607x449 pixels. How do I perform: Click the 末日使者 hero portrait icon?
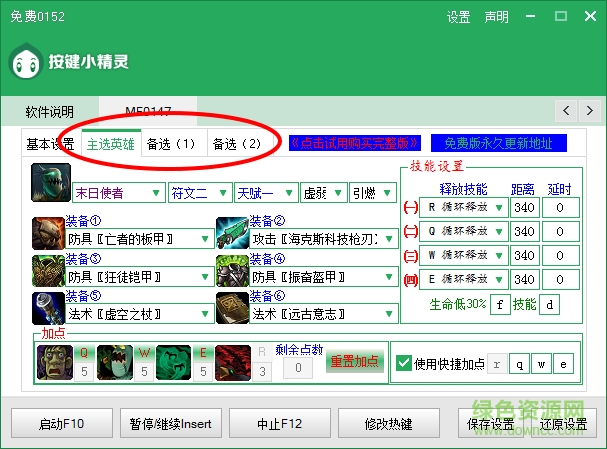click(49, 183)
